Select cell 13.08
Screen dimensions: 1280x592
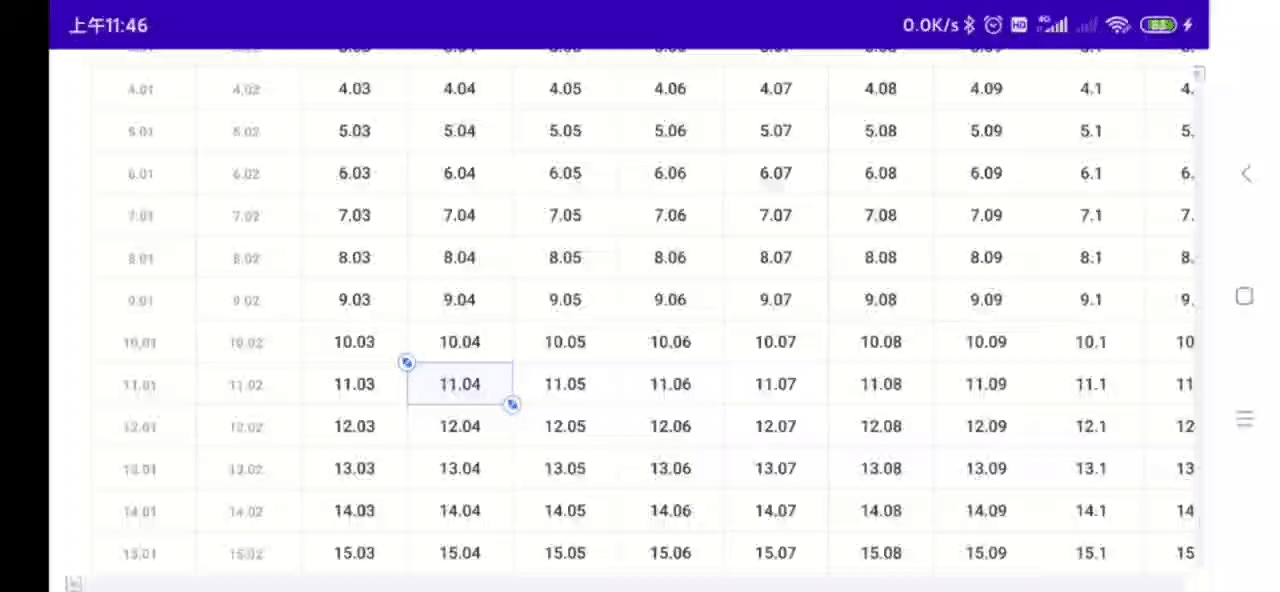click(881, 468)
